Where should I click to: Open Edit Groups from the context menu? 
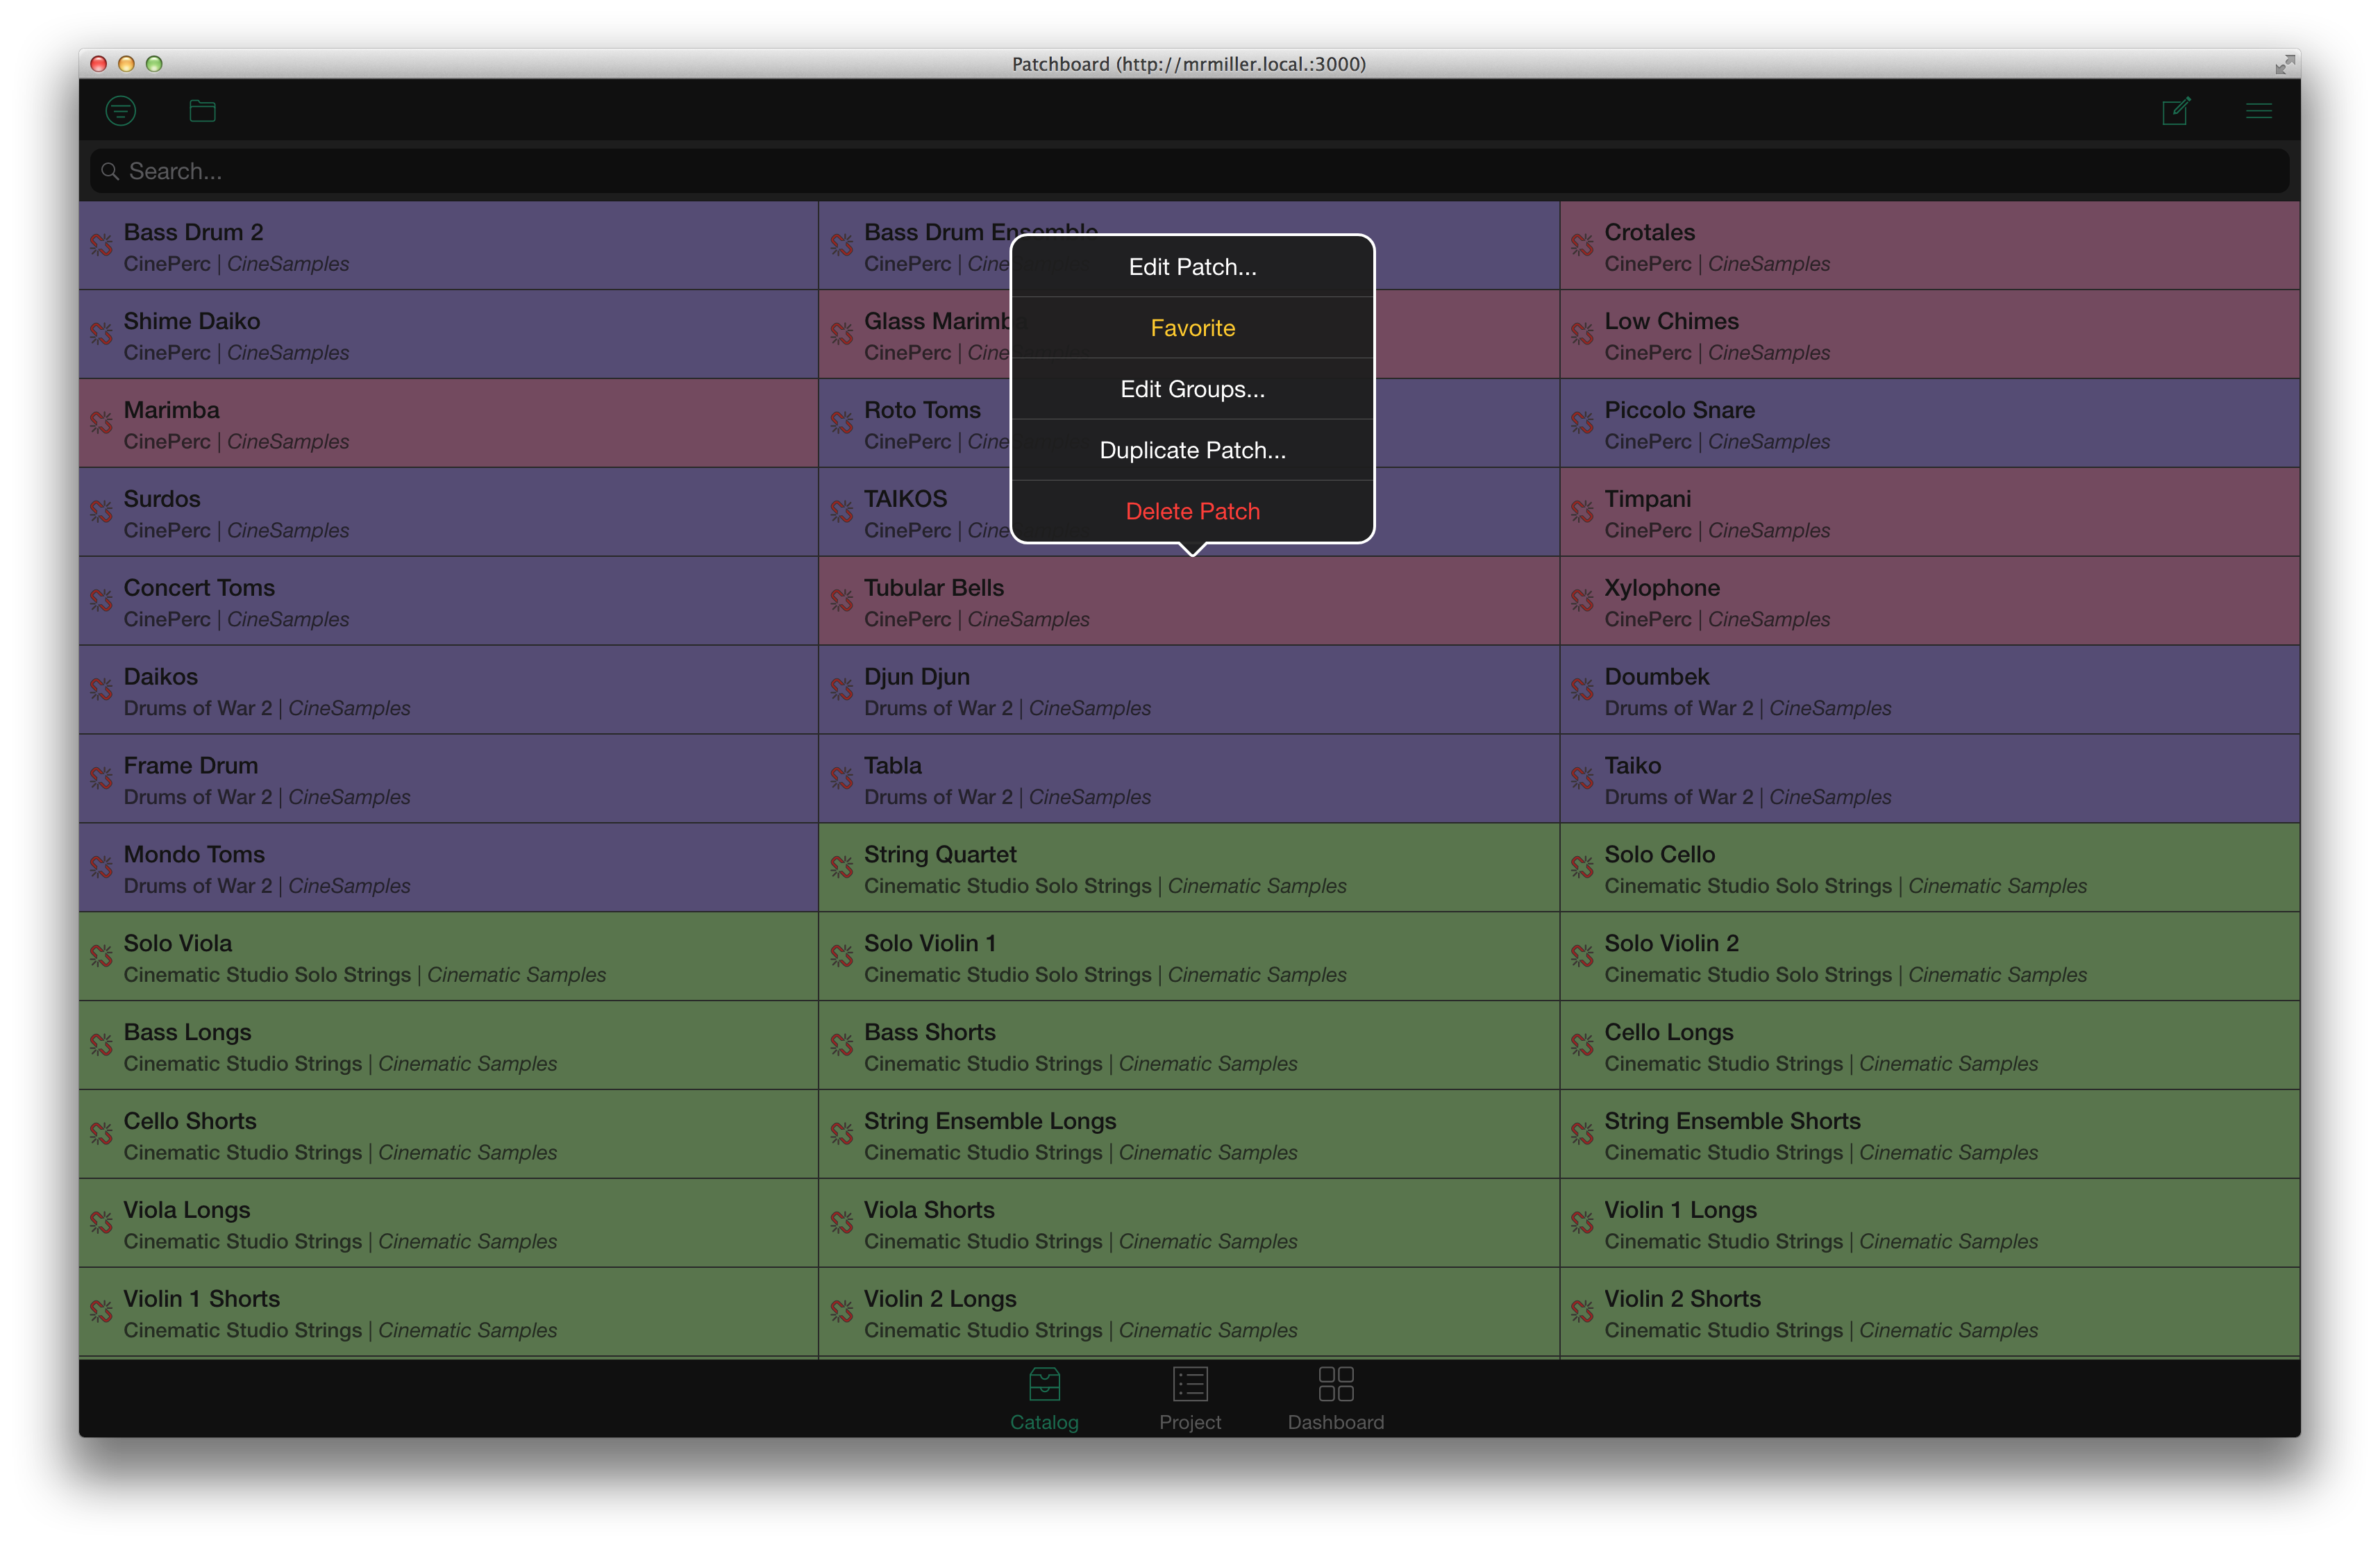coord(1192,389)
